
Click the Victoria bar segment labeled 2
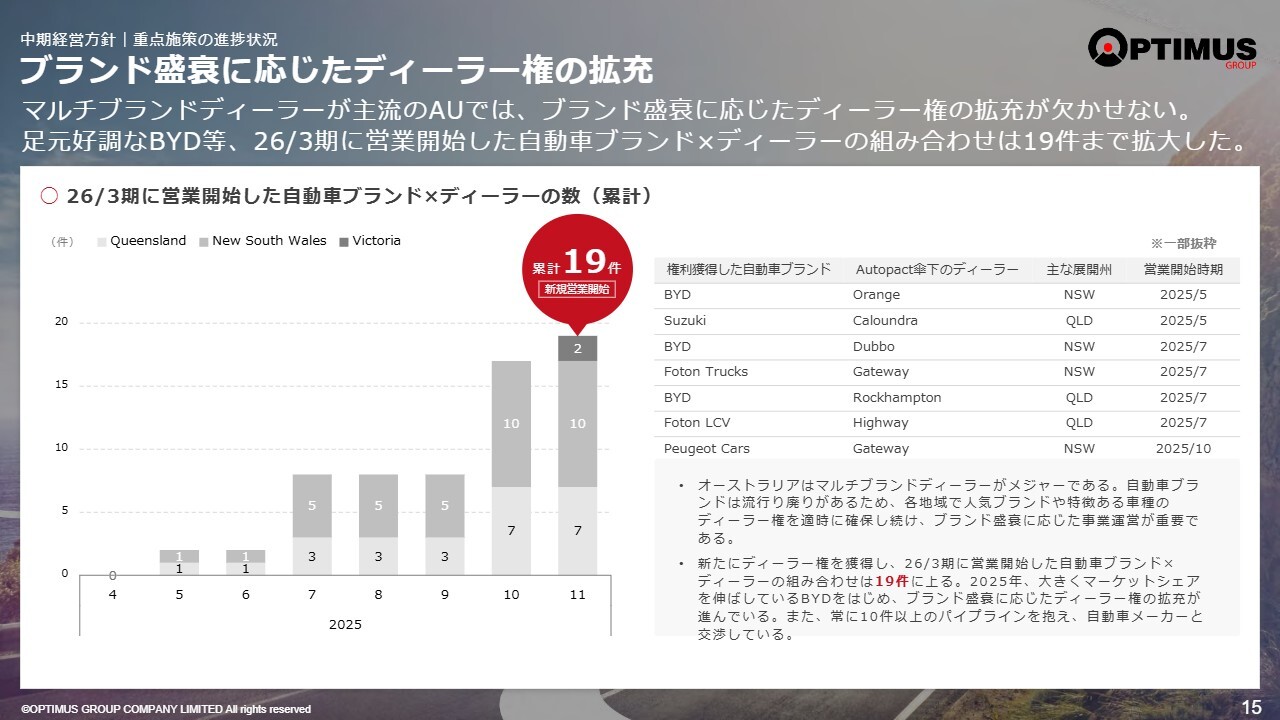coord(577,349)
